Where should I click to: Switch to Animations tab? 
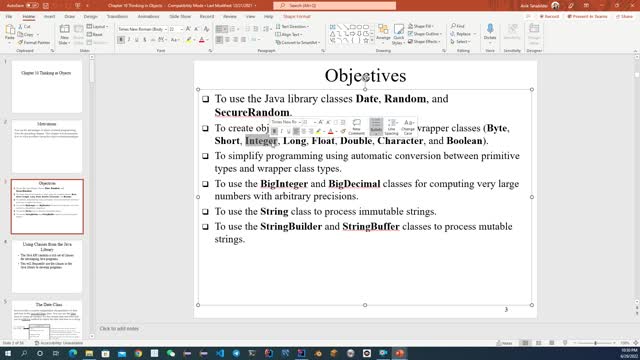point(148,17)
